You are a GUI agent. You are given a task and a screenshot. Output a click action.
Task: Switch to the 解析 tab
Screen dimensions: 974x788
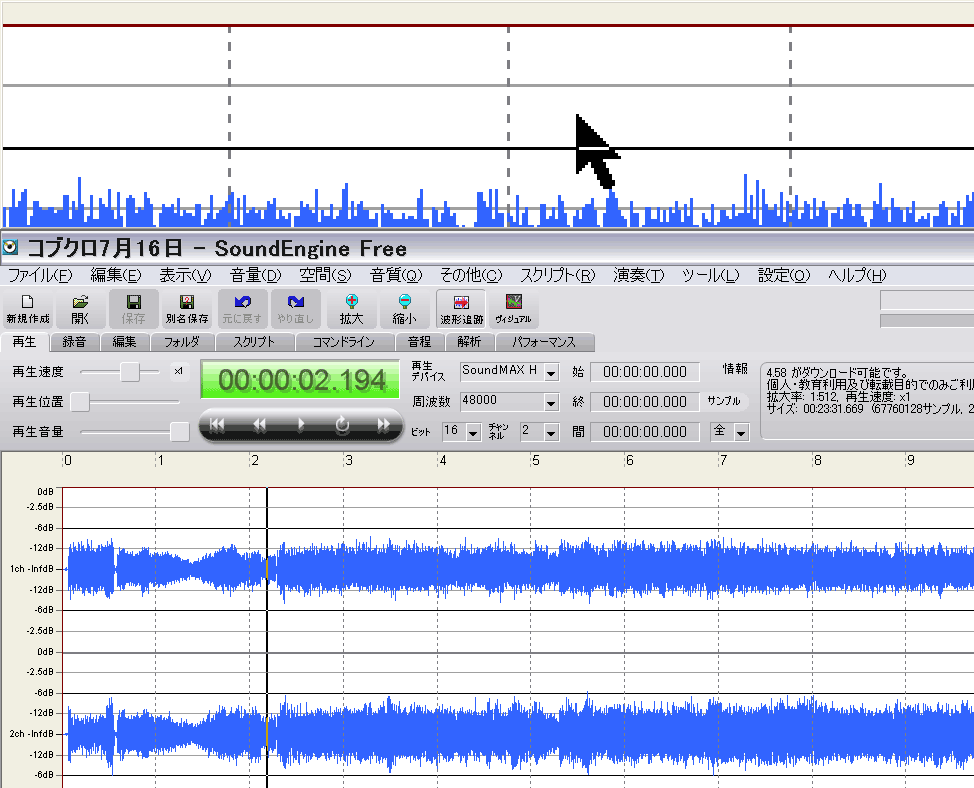tap(470, 342)
